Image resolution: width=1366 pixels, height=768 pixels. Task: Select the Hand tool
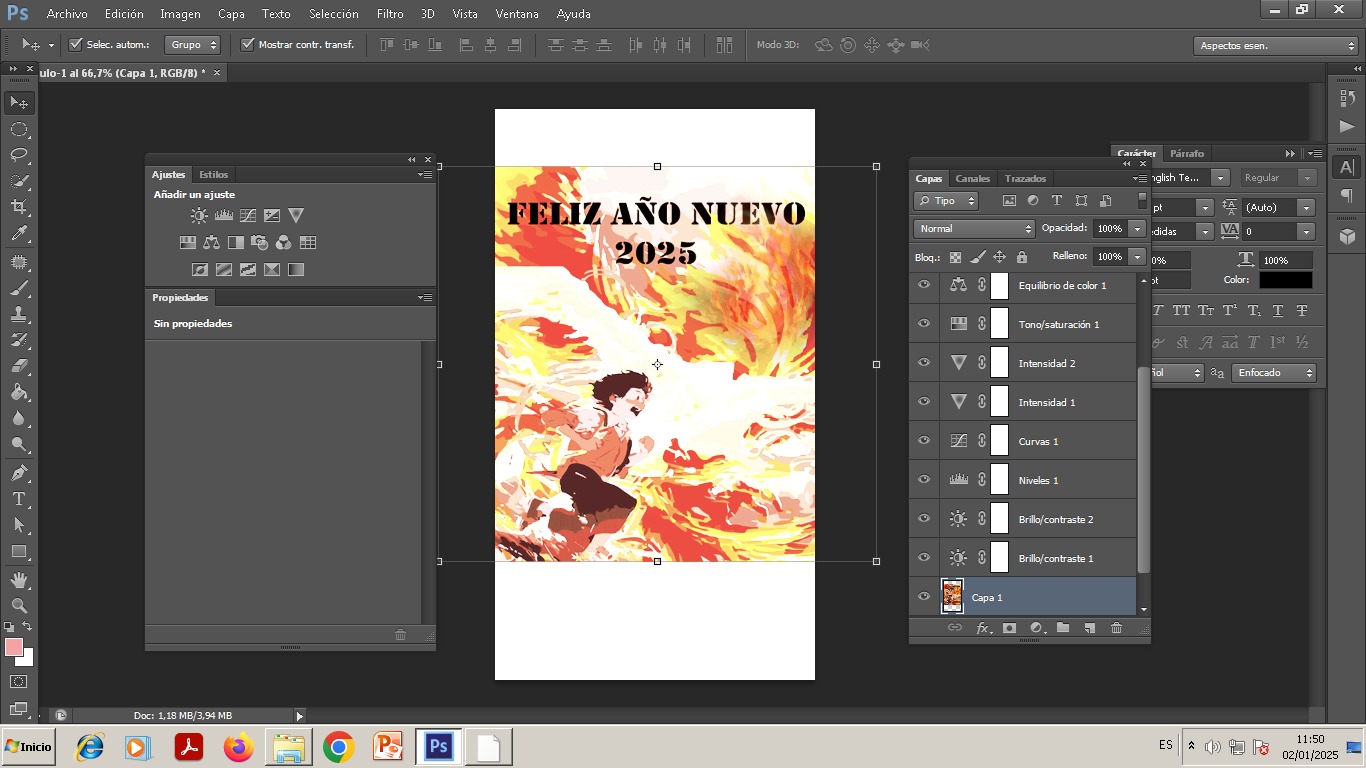(19, 580)
